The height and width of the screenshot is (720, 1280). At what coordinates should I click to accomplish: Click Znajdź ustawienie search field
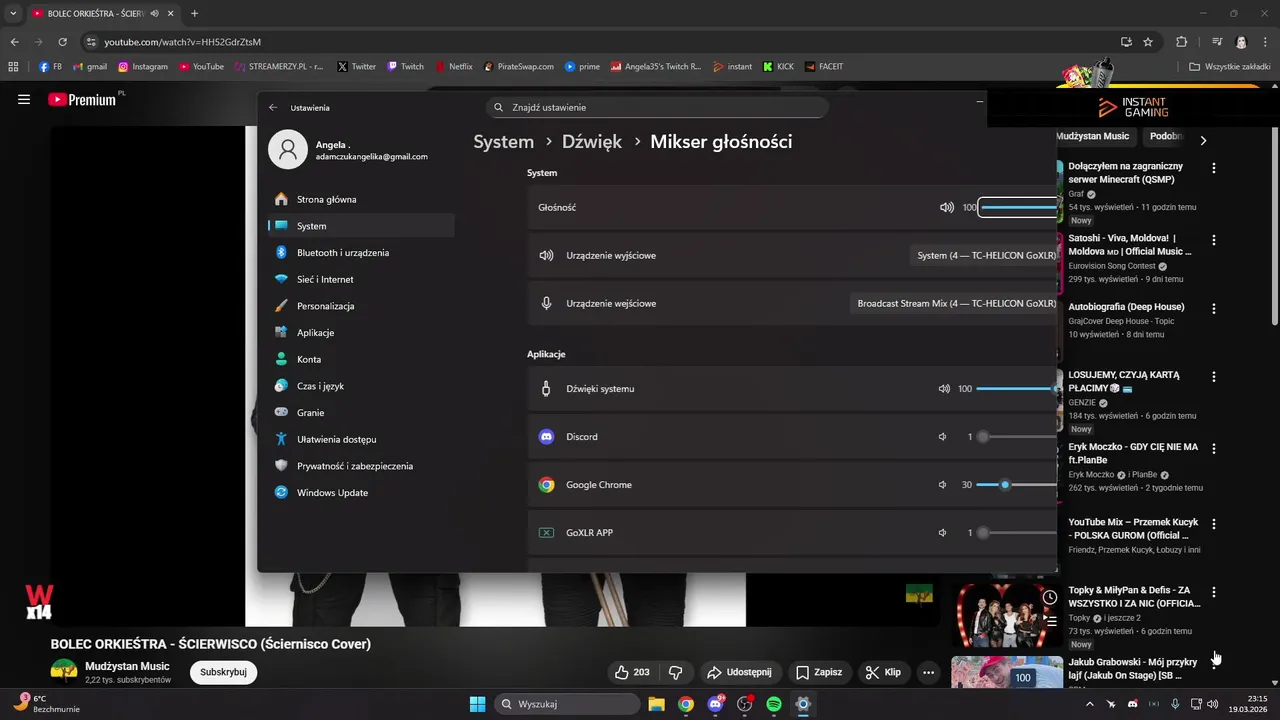click(657, 107)
